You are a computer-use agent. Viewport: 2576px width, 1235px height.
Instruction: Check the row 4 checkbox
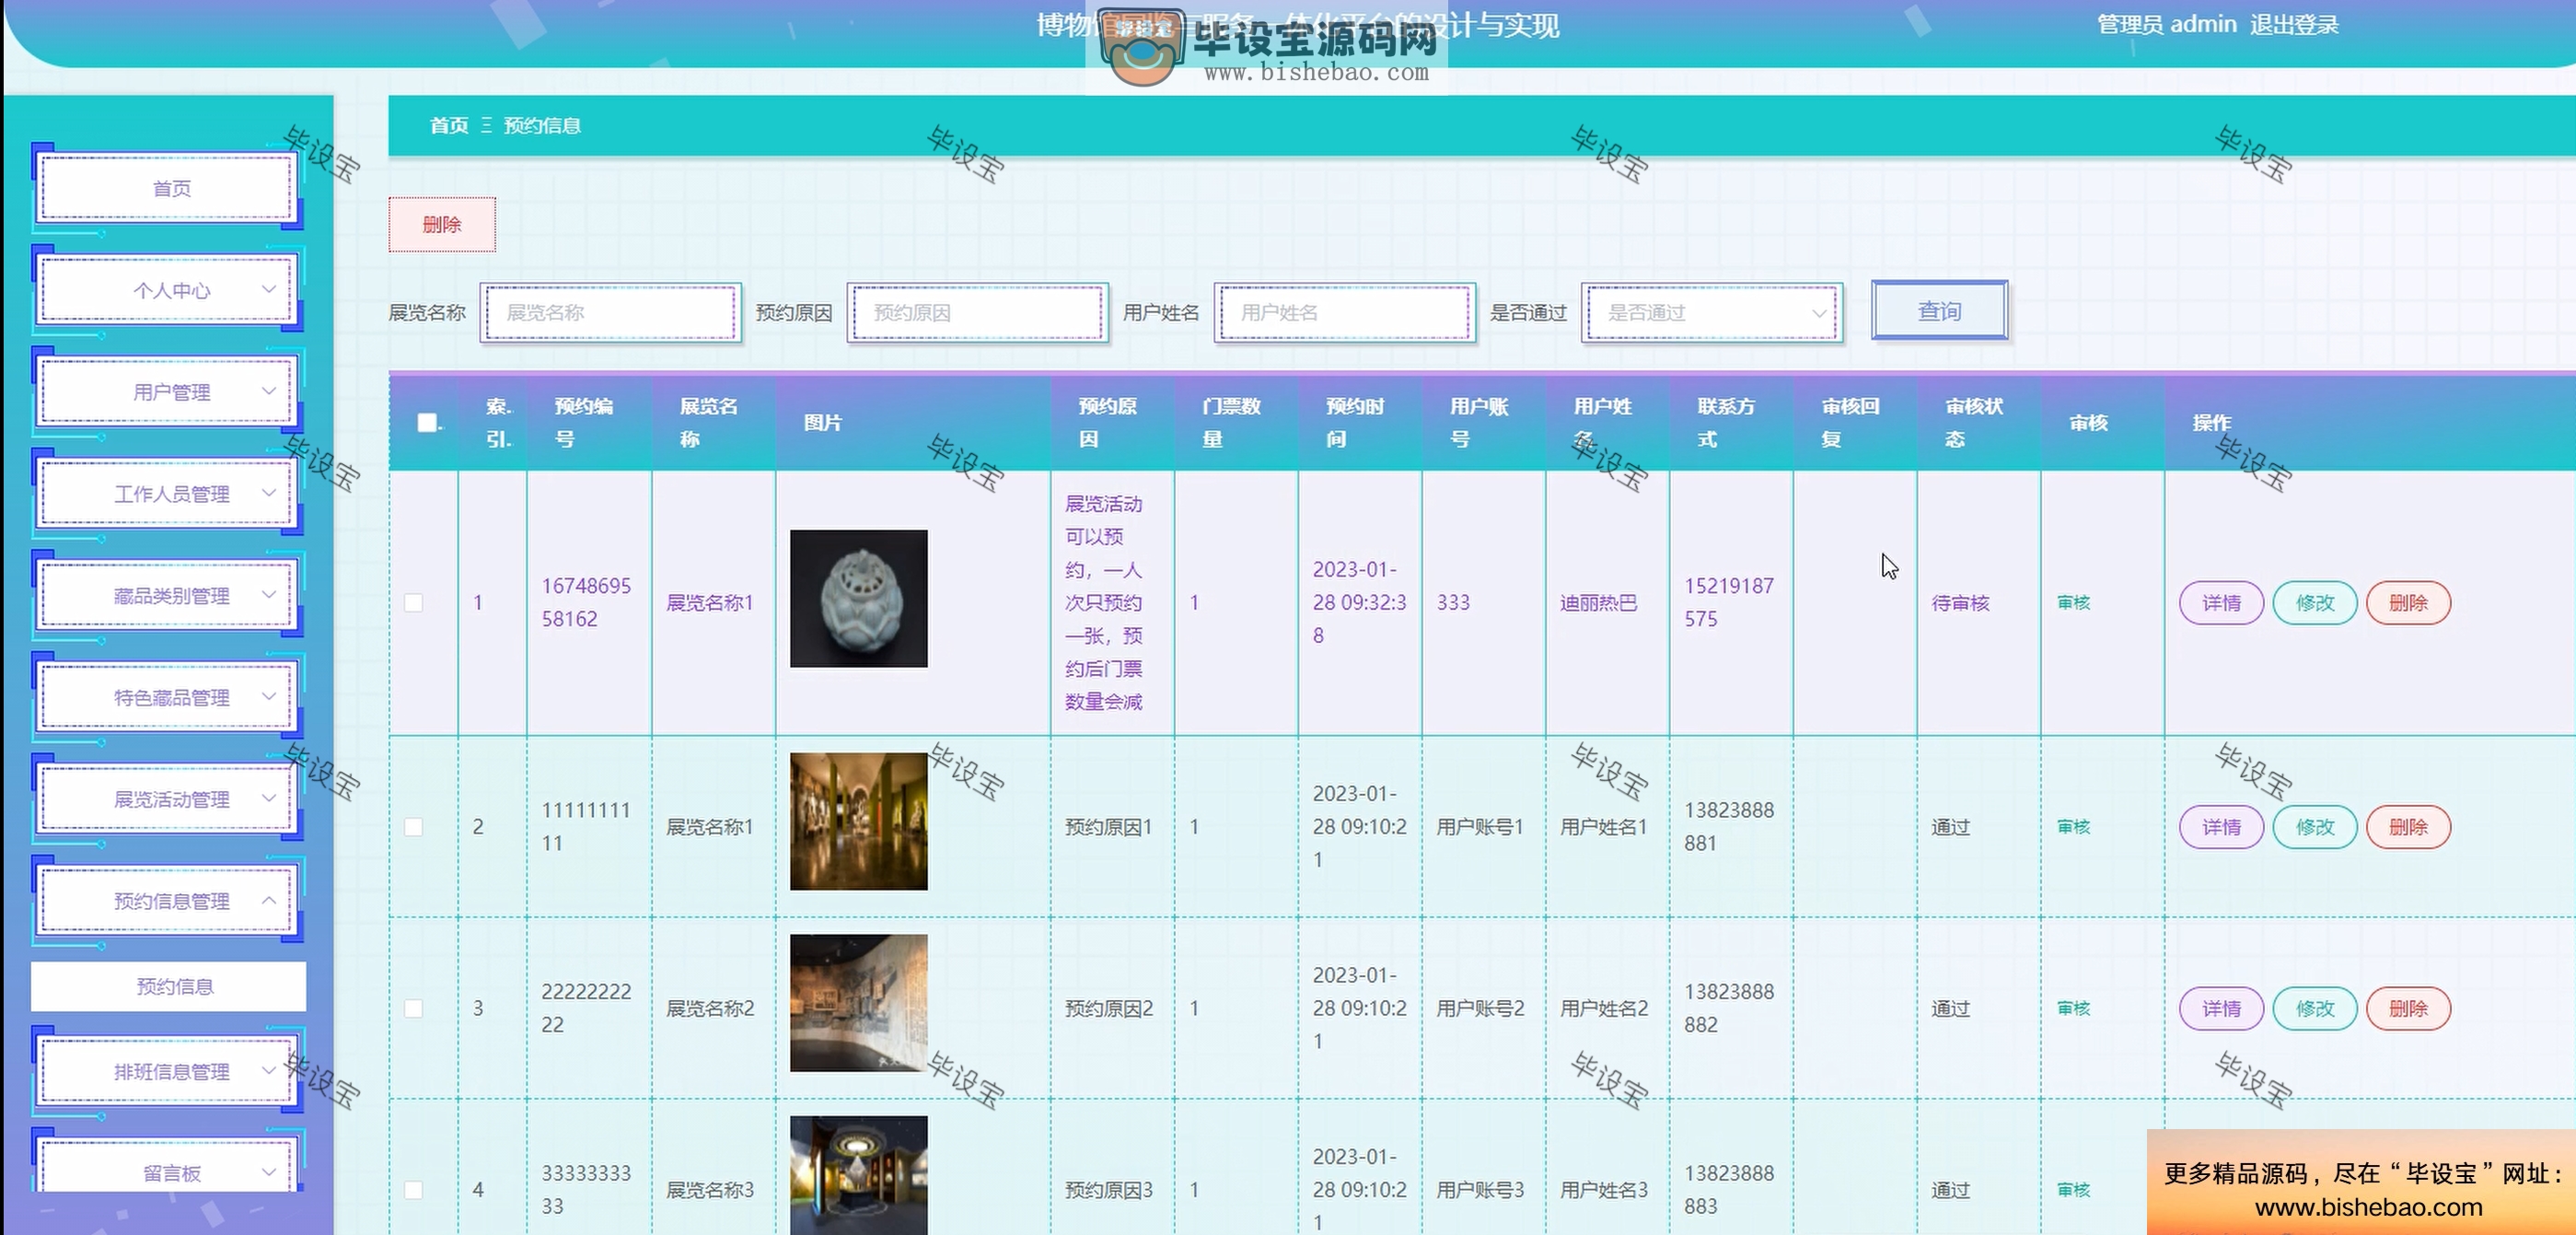coord(413,1190)
